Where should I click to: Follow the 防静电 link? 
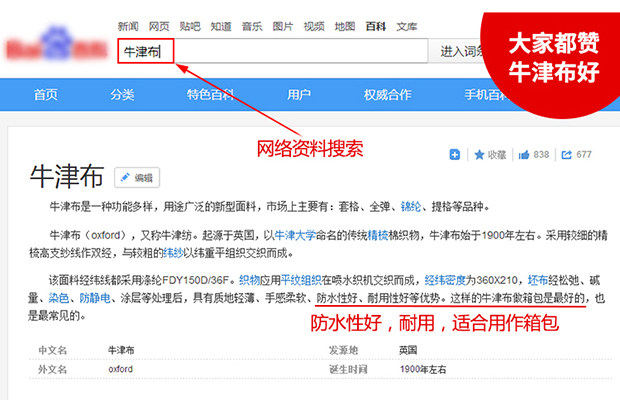[x=95, y=298]
